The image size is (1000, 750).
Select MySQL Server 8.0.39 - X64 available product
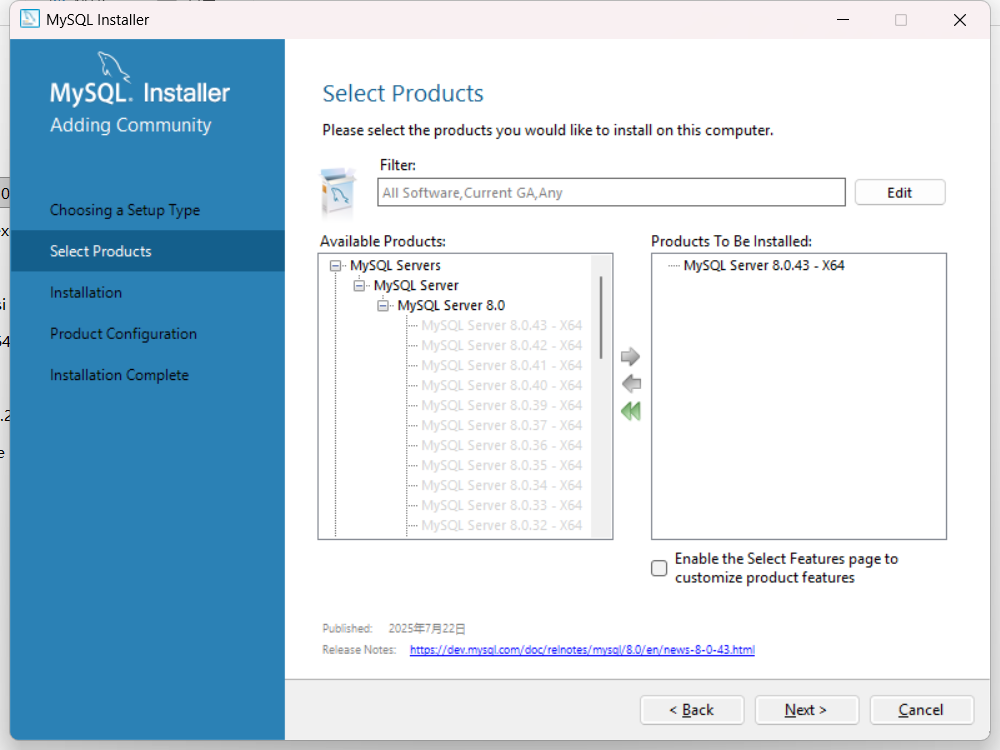pyautogui.click(x=501, y=405)
